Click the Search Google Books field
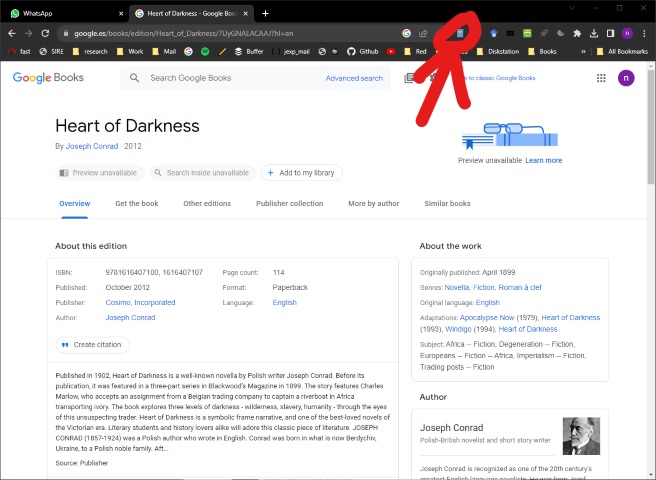Screen dimensions: 656x480 point(232,78)
